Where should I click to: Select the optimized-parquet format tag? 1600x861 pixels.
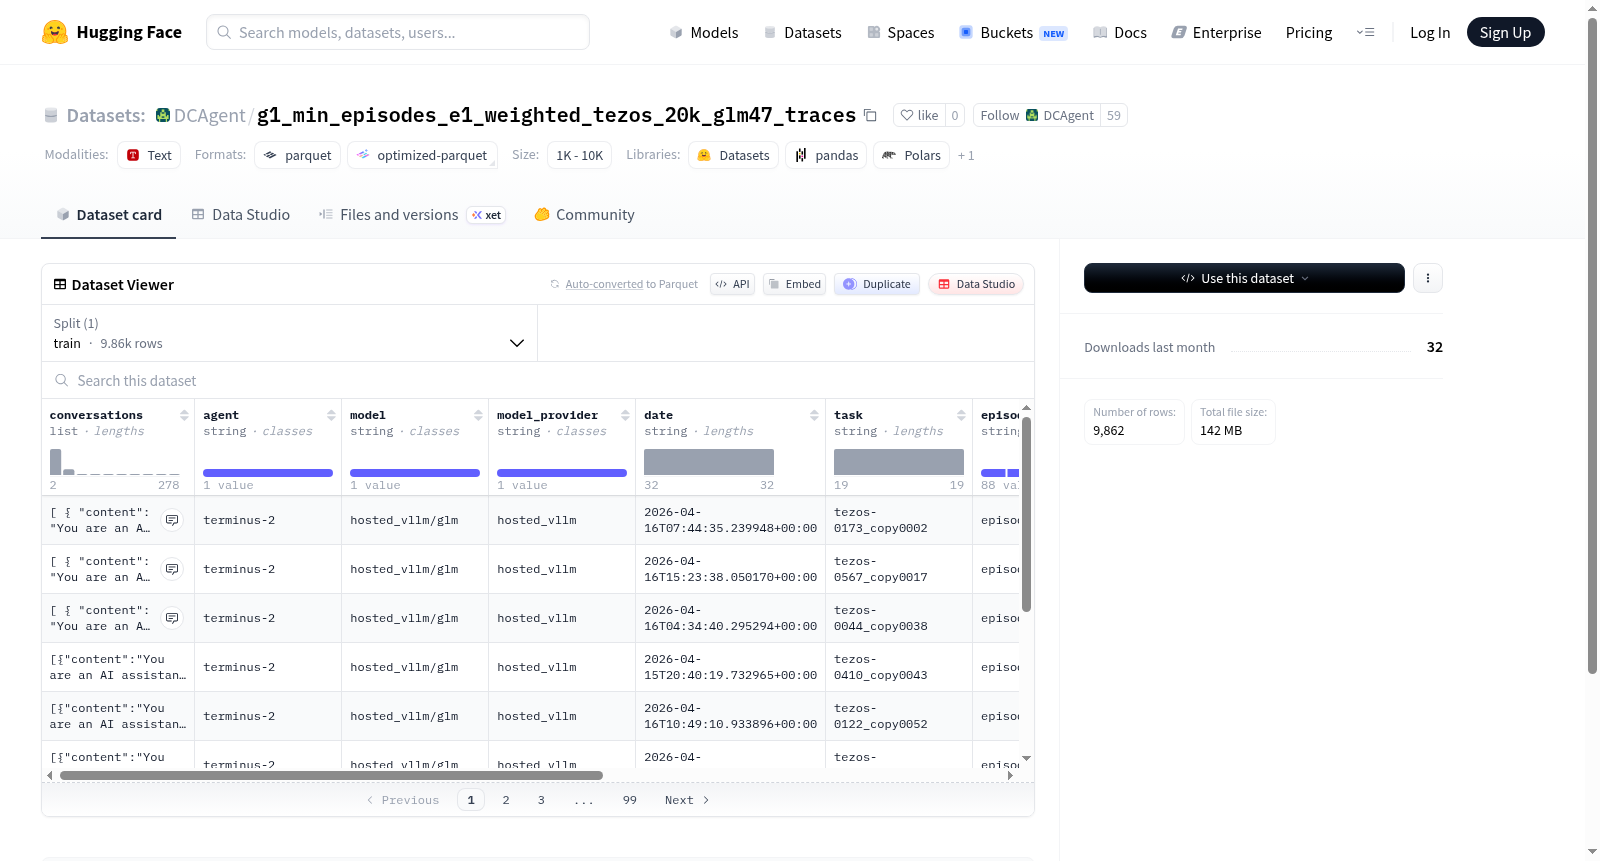(x=422, y=155)
